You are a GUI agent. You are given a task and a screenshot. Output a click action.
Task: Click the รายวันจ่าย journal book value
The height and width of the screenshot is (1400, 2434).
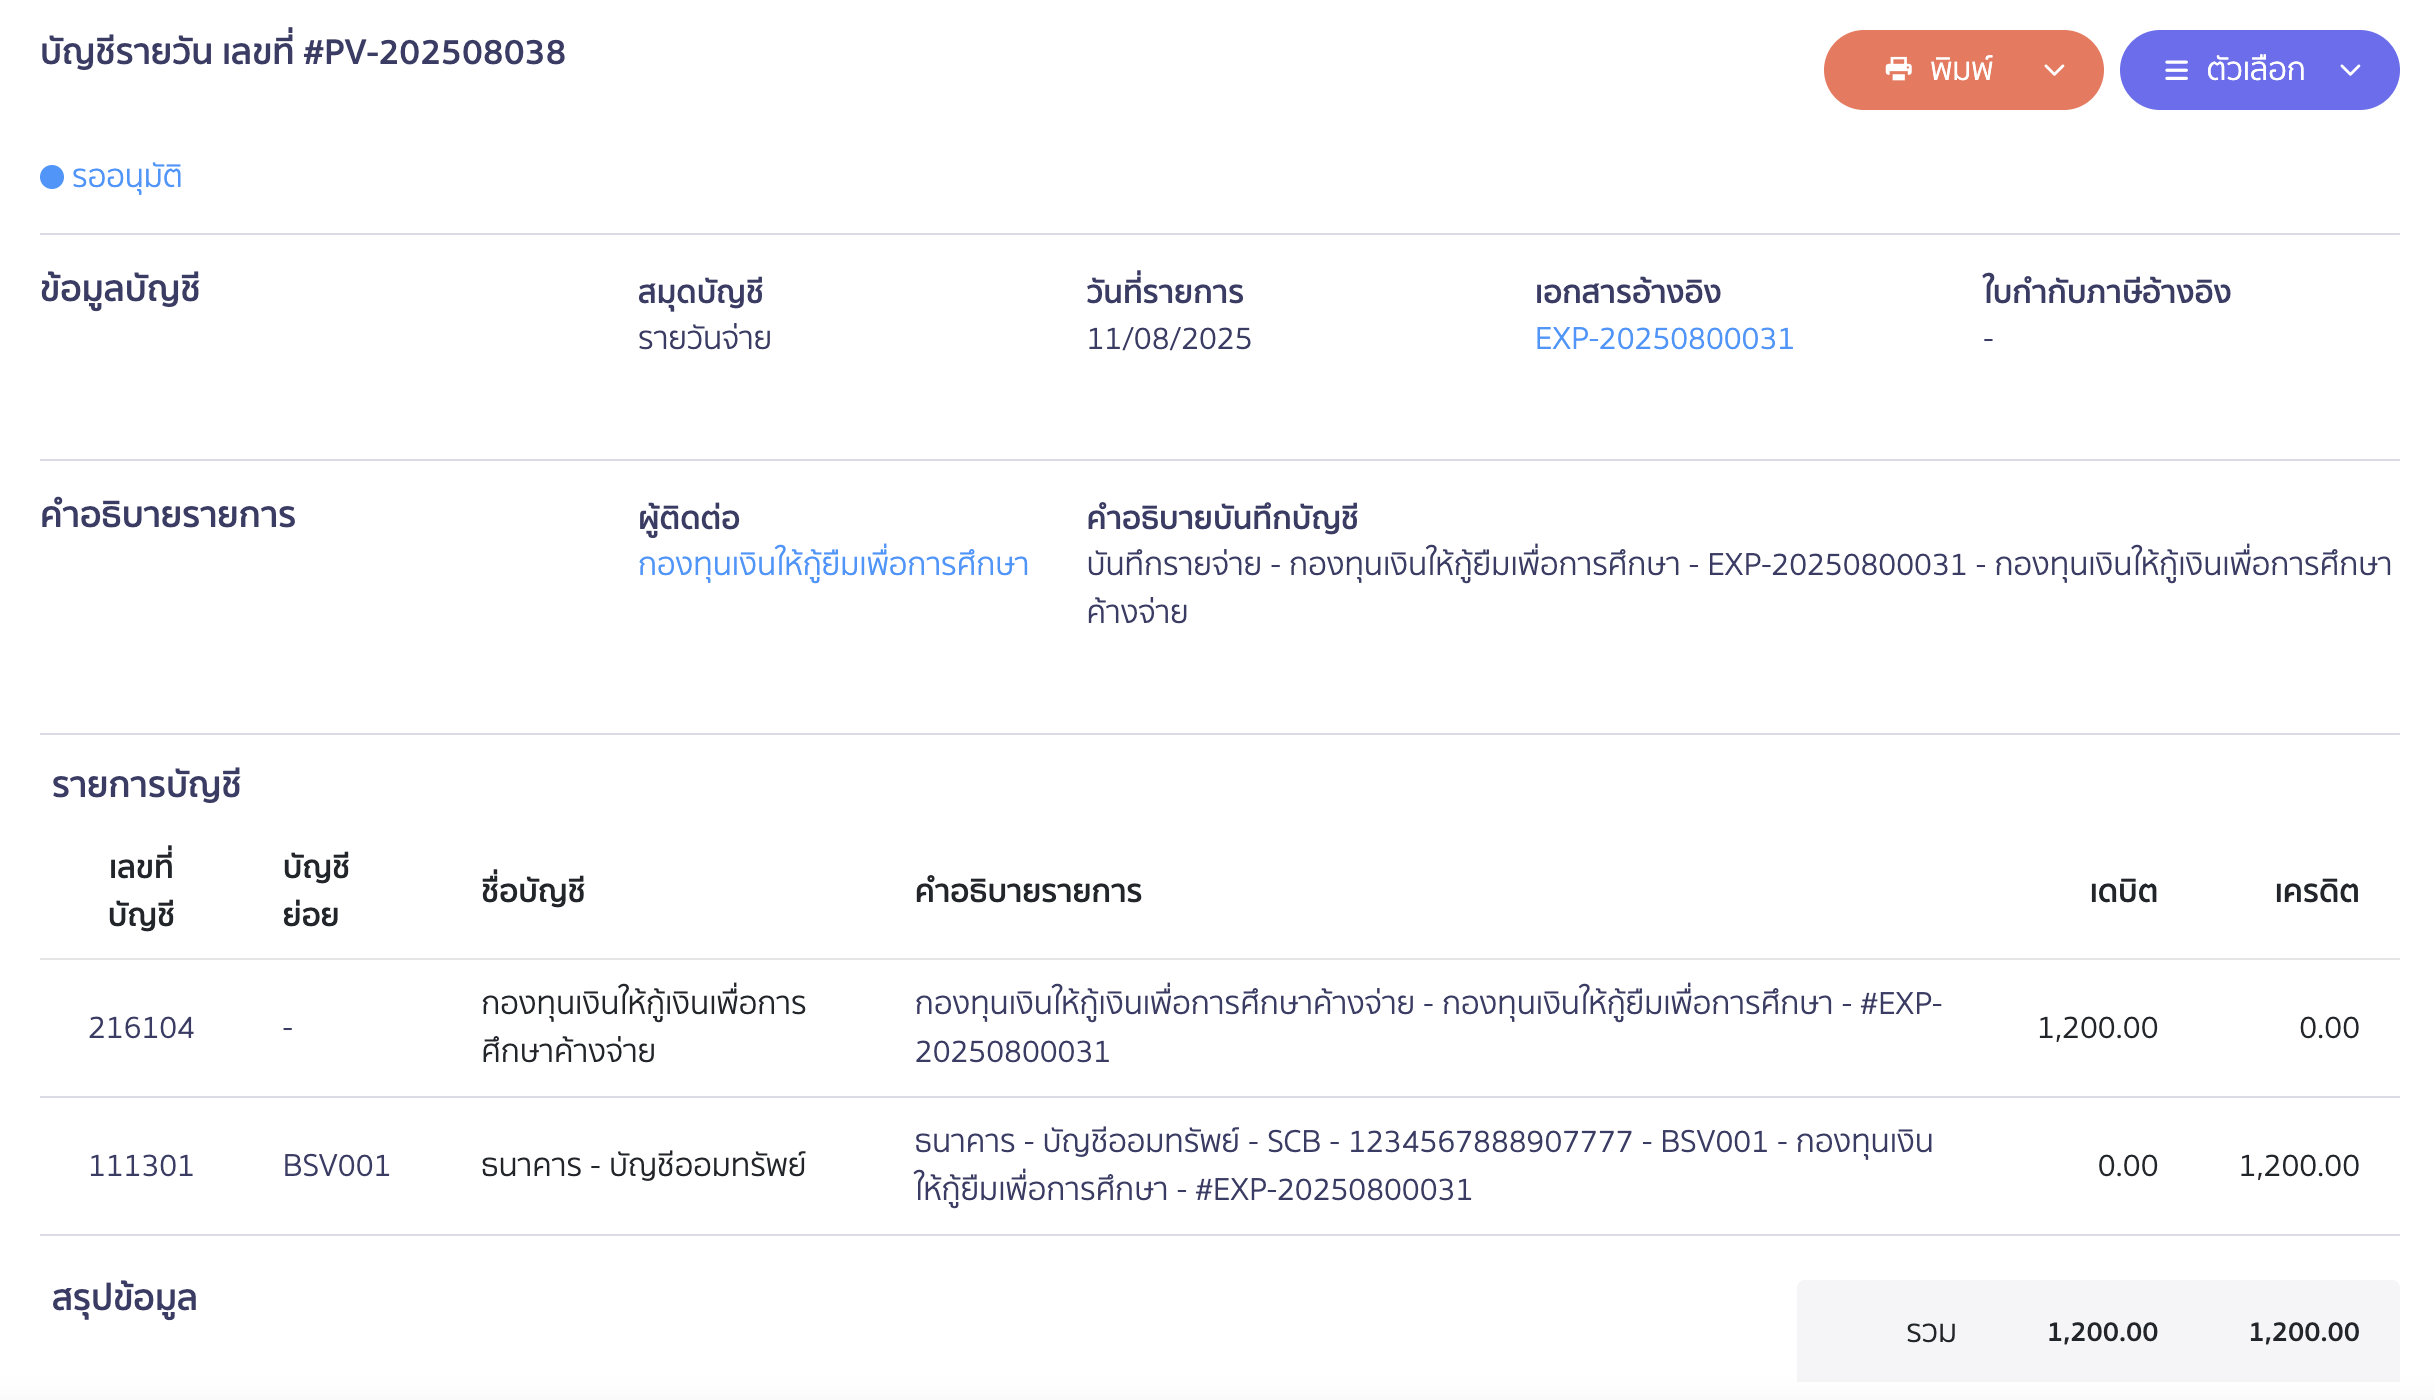click(704, 339)
